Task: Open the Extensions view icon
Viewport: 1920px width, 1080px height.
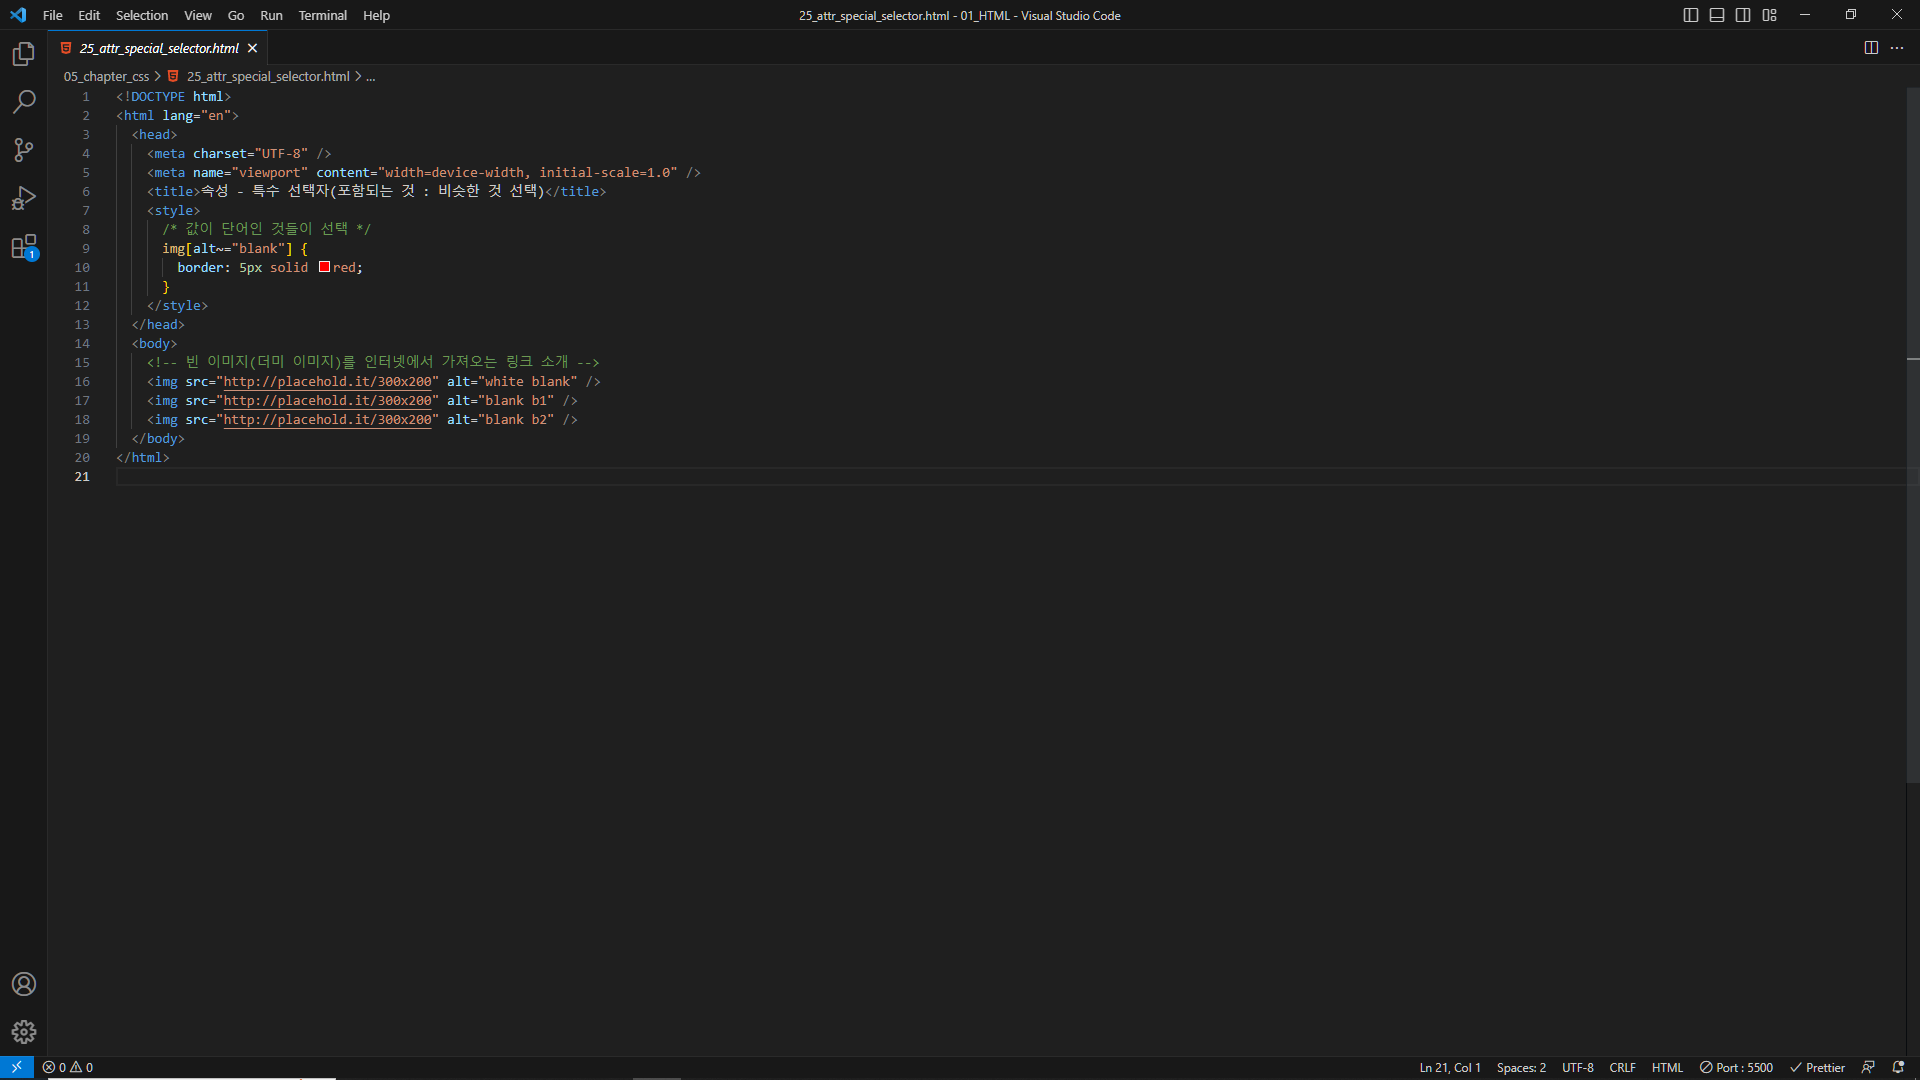Action: pyautogui.click(x=24, y=247)
